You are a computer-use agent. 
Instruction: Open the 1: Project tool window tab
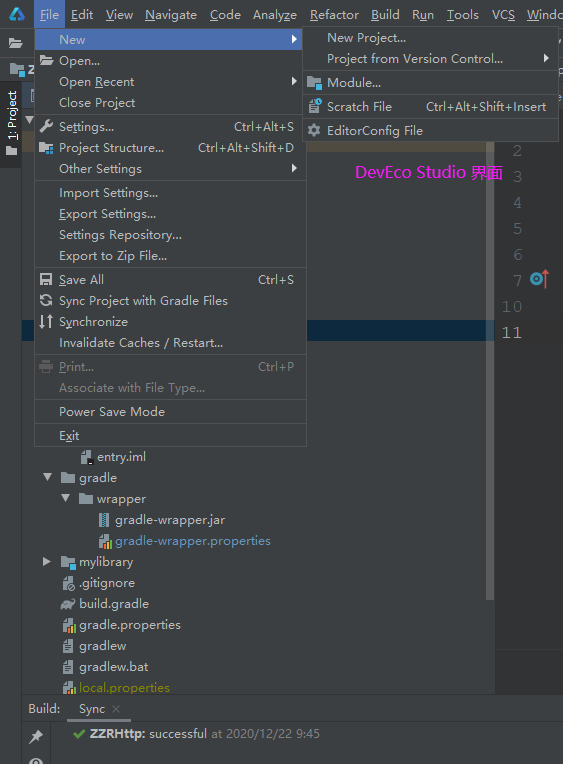click(12, 123)
